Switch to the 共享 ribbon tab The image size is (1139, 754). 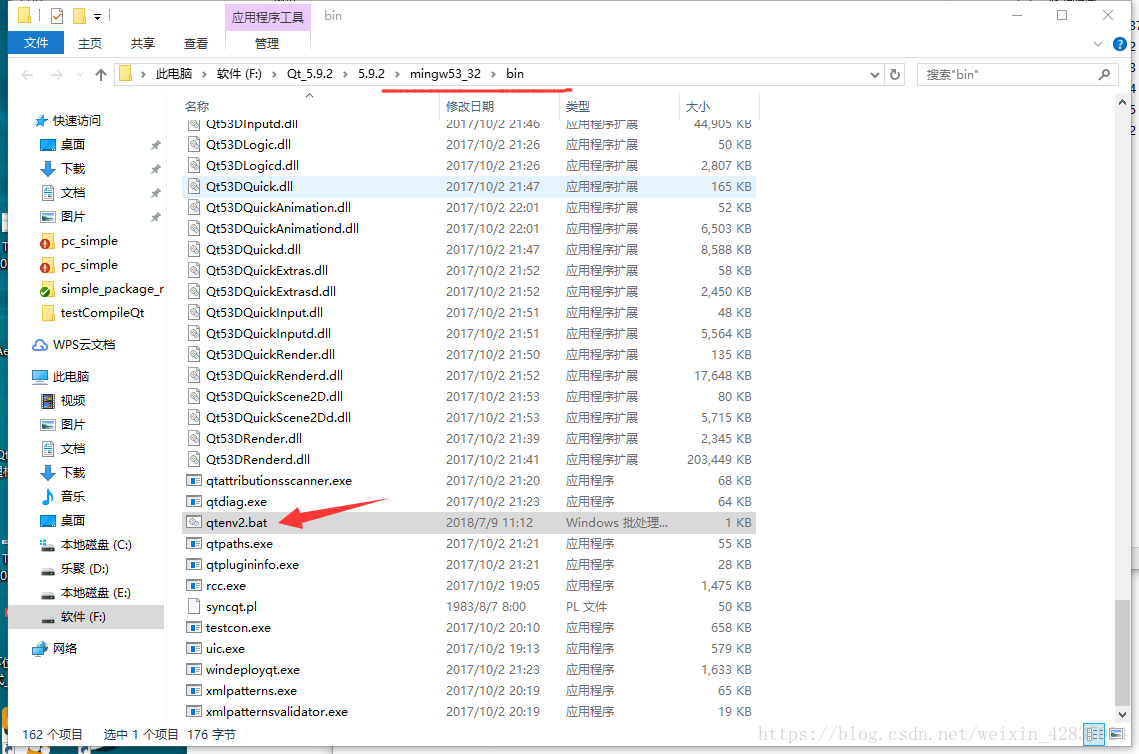pos(142,44)
